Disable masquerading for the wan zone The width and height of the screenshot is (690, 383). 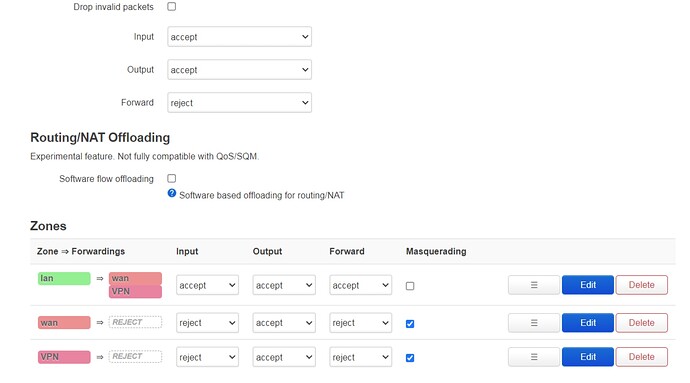410,324
